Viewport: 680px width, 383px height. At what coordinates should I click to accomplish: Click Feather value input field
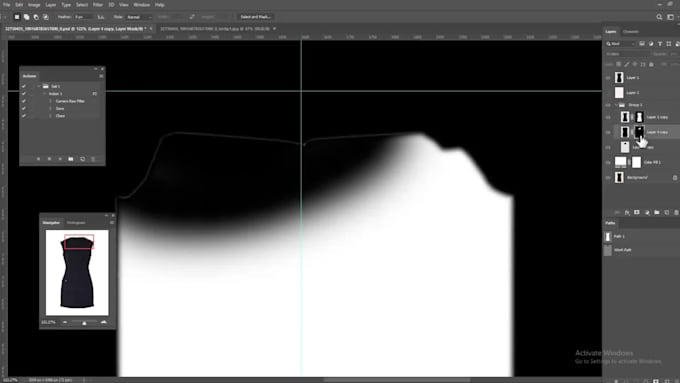click(x=83, y=17)
